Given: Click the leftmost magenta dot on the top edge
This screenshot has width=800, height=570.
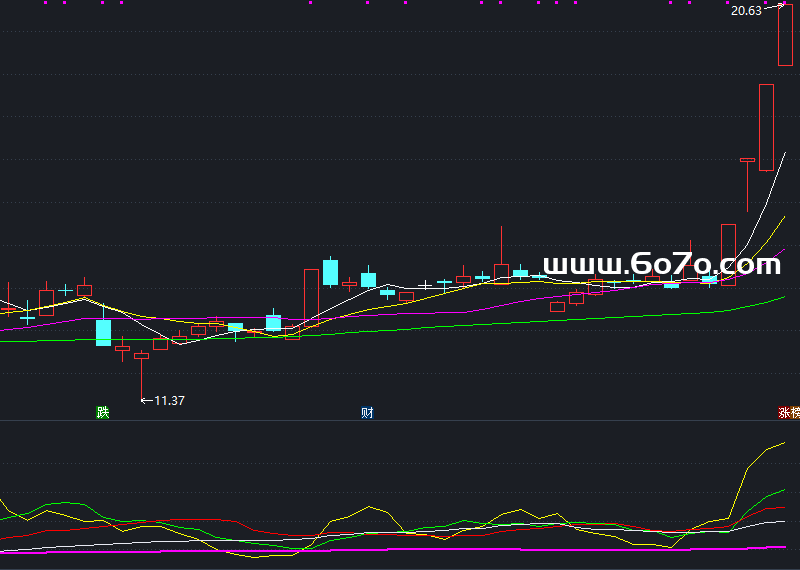Looking at the screenshot, I should [x=46, y=3].
